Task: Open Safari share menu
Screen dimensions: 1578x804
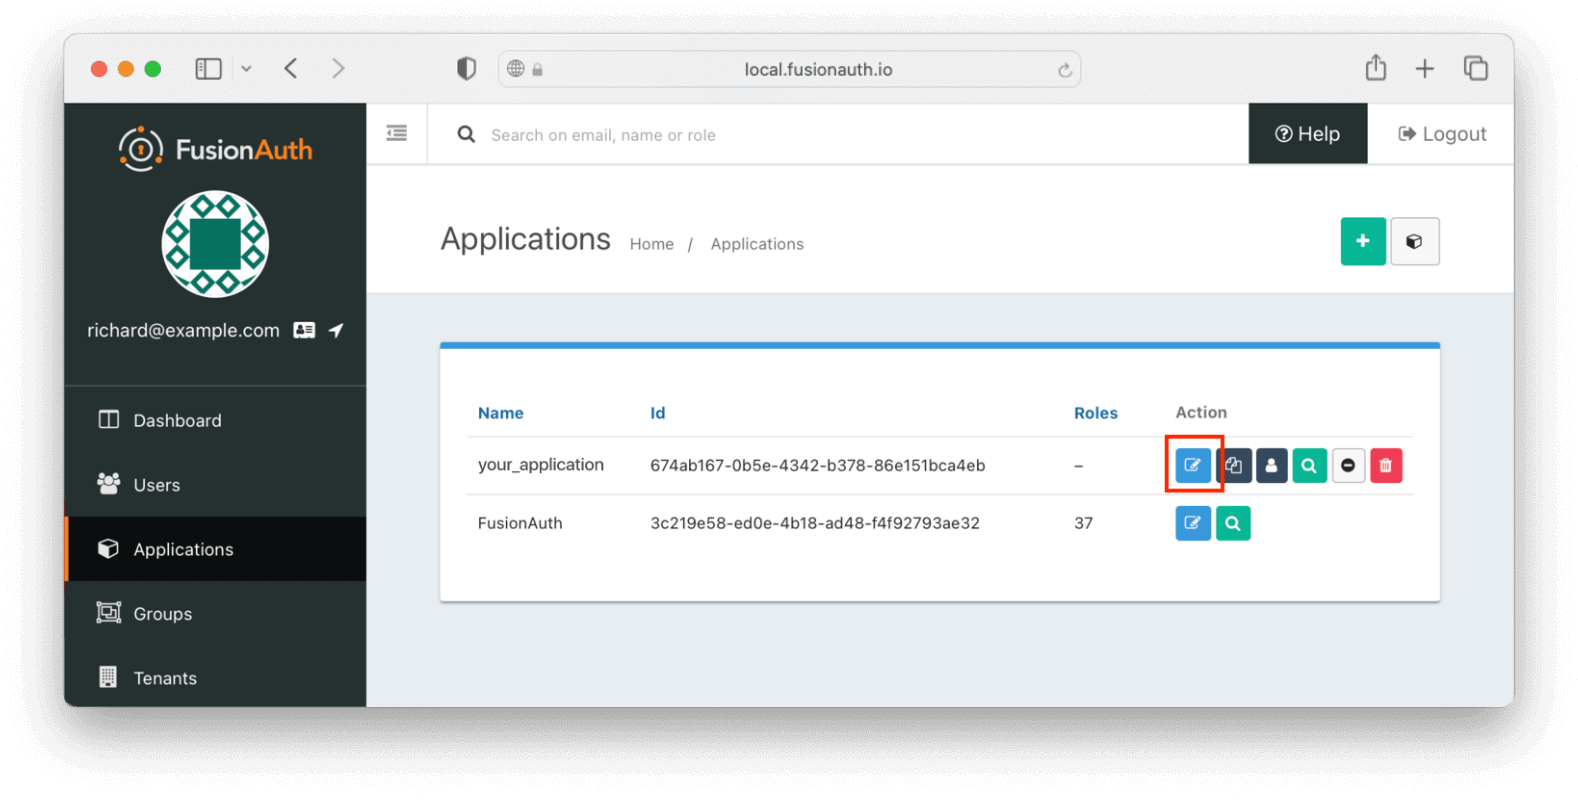Action: [1375, 67]
